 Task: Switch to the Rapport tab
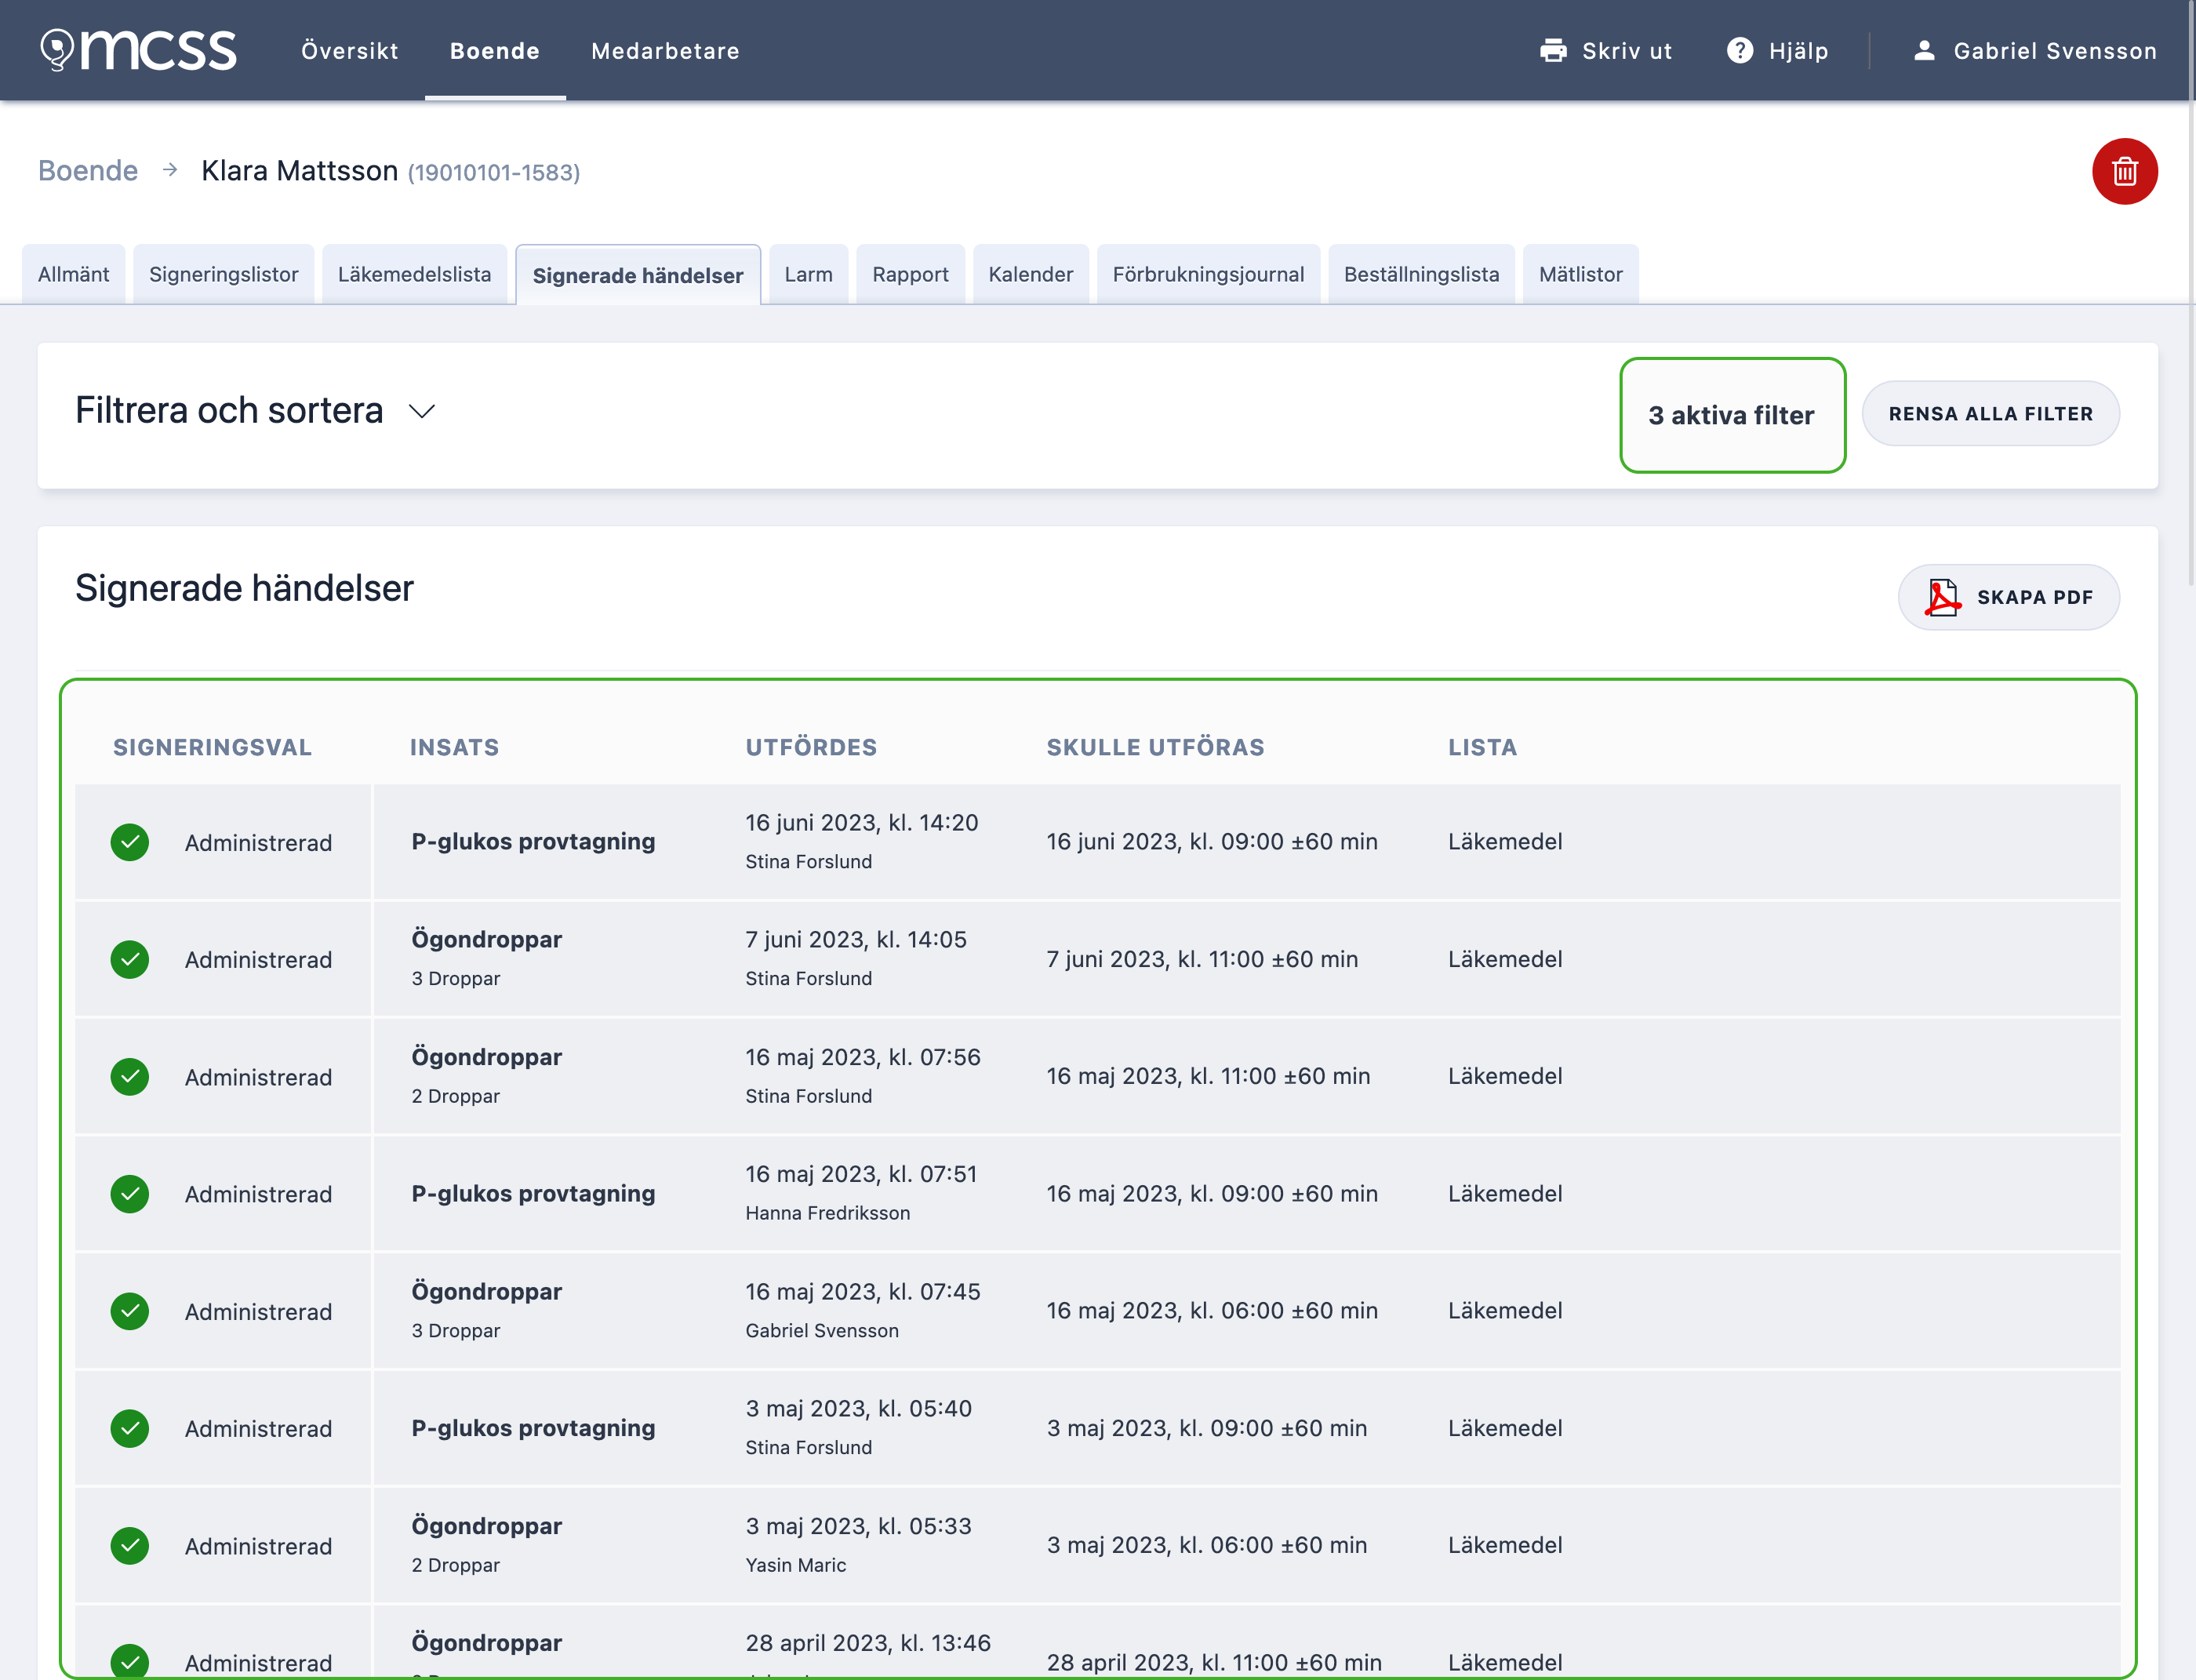(x=911, y=274)
